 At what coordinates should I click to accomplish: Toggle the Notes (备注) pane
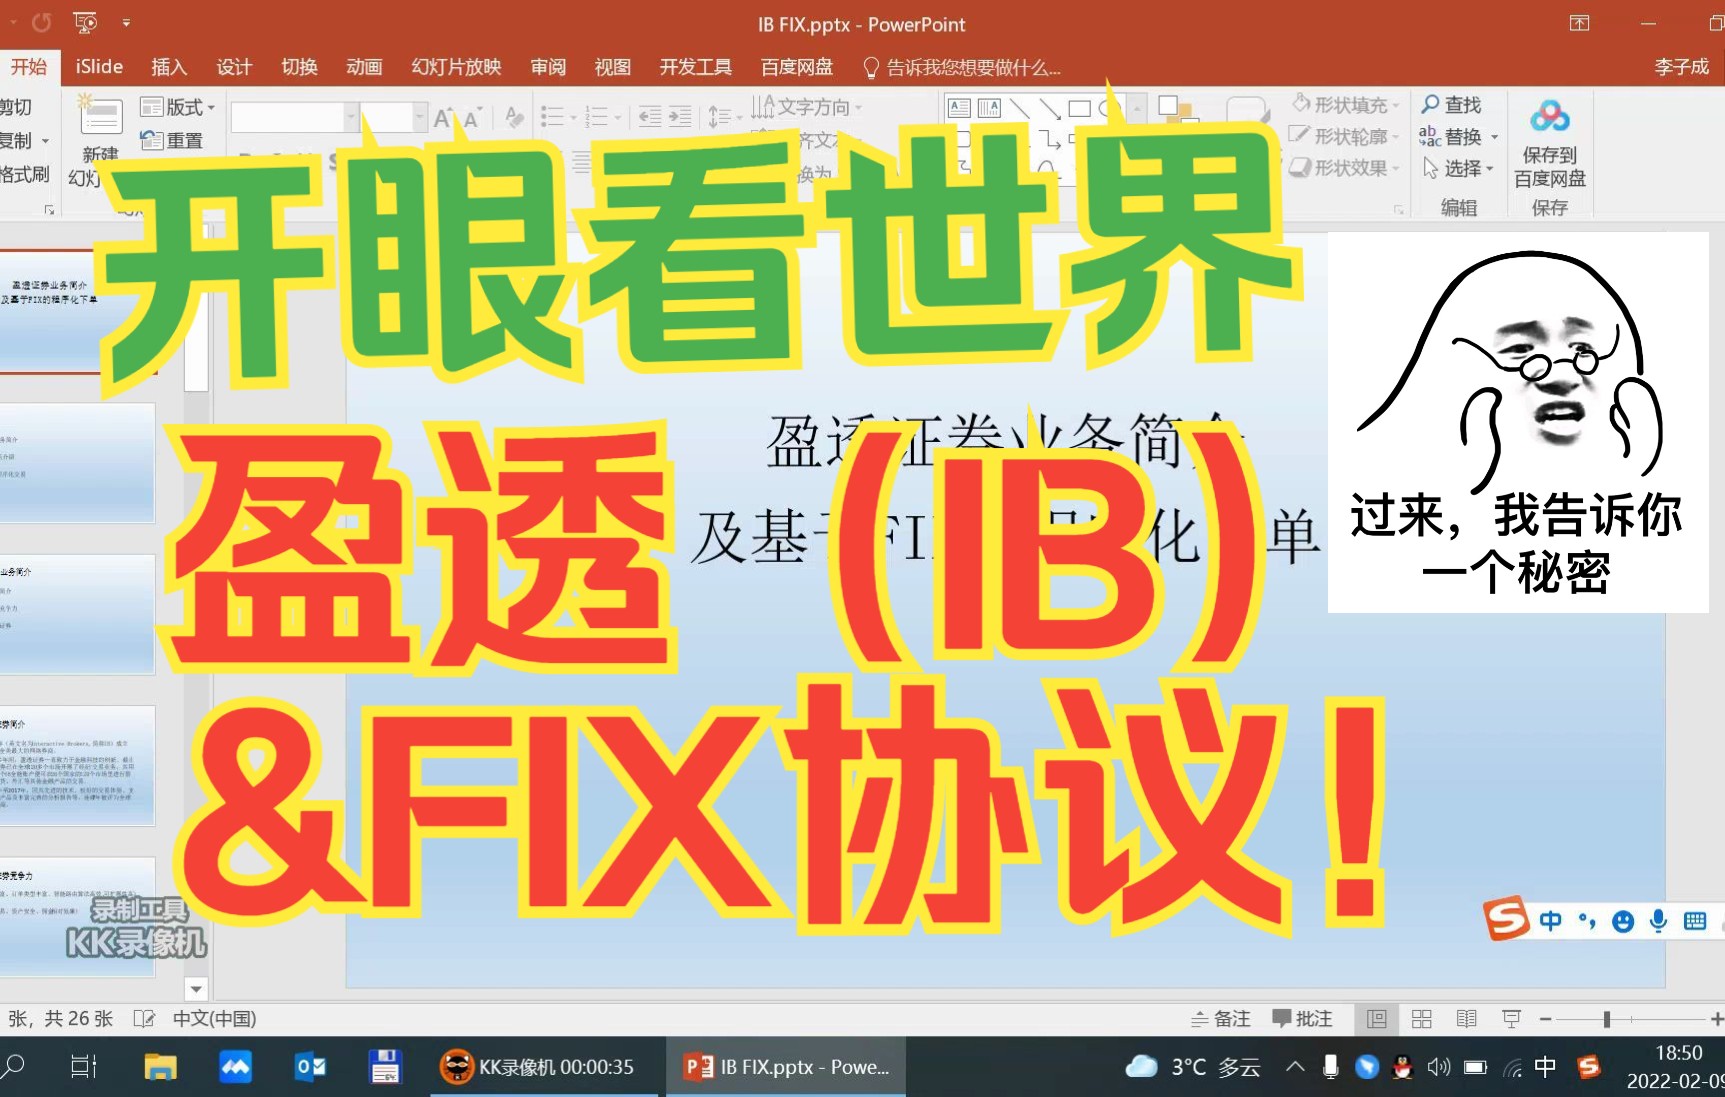point(1221,1019)
